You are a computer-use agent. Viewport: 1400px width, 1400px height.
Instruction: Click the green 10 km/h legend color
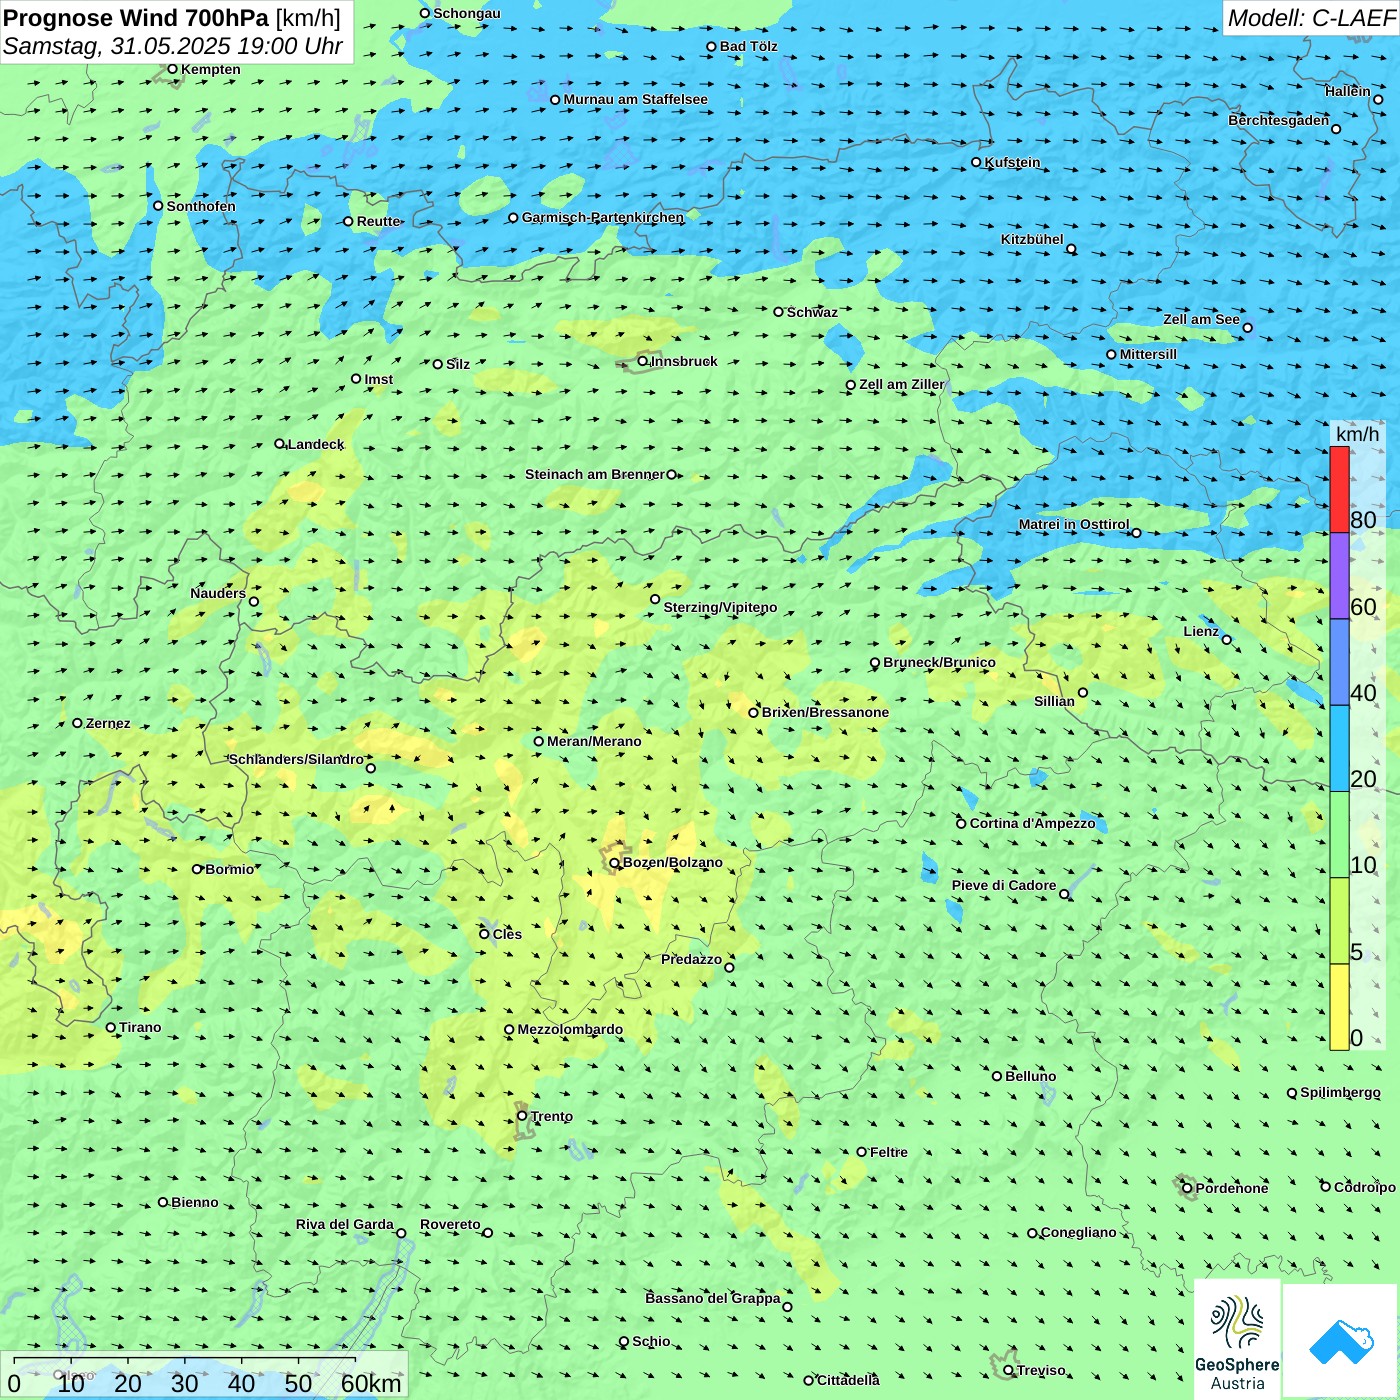point(1339,834)
